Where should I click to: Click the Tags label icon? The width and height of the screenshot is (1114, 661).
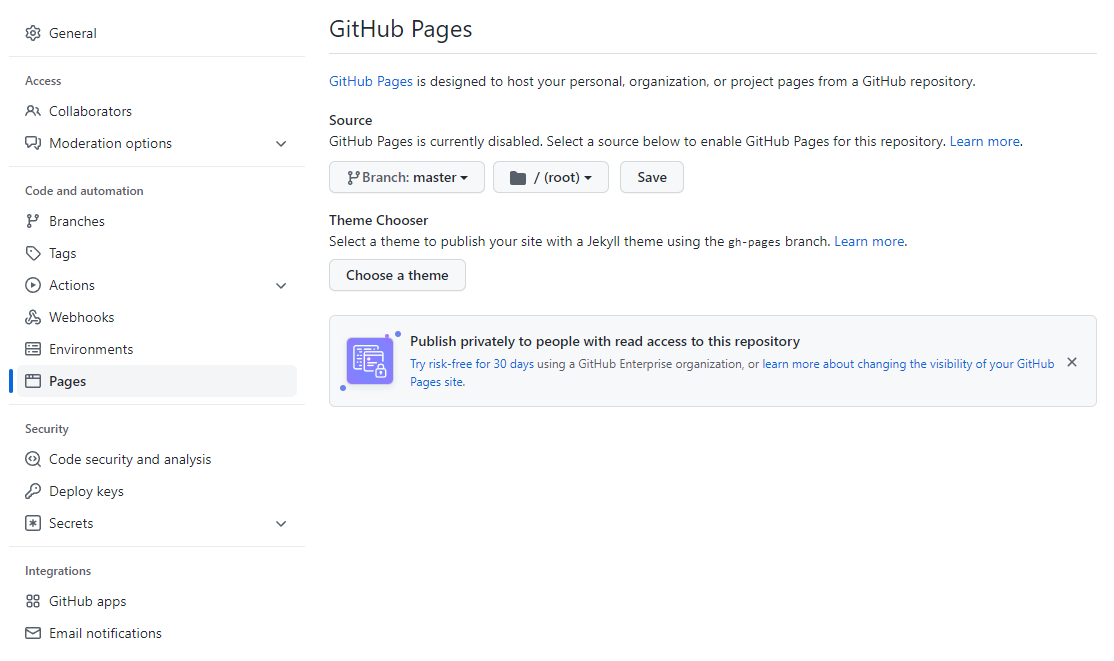pos(33,253)
